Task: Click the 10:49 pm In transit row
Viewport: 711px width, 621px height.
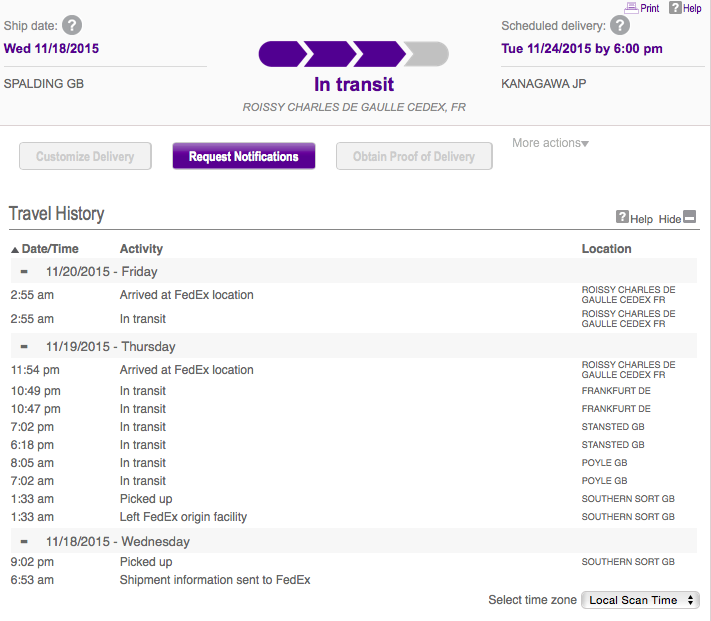Action: 354,391
